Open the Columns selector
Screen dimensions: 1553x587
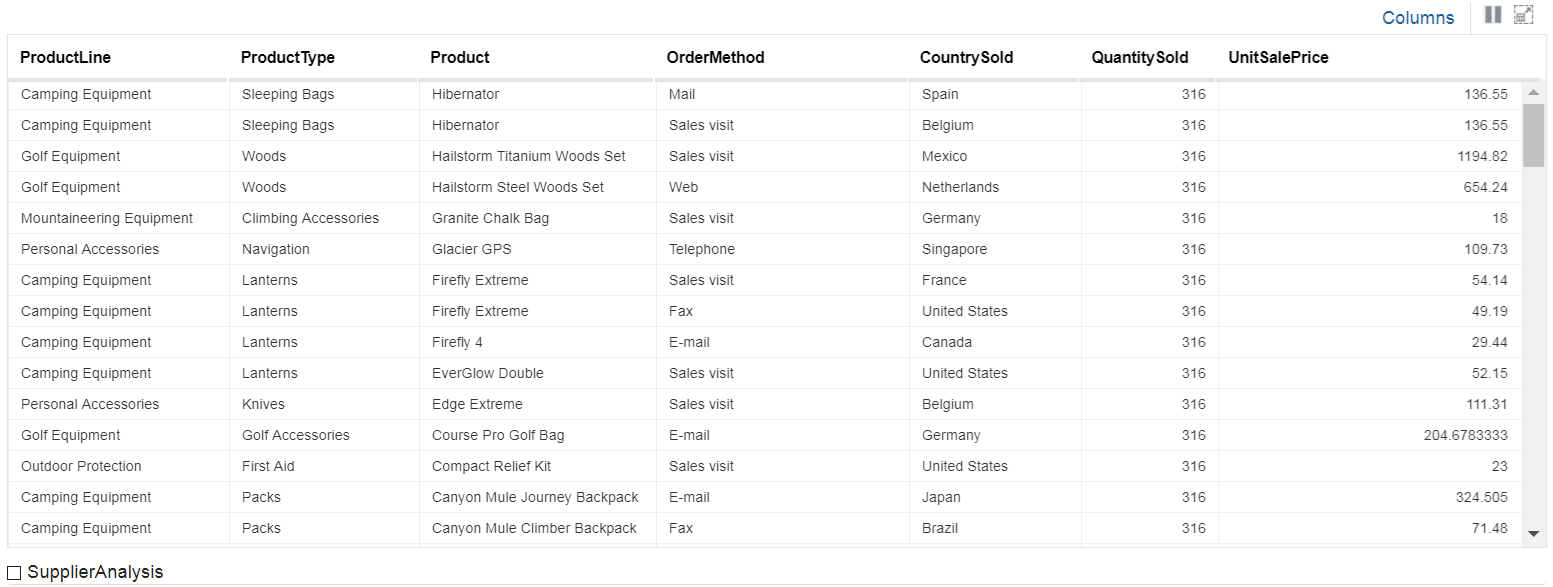click(x=1417, y=17)
